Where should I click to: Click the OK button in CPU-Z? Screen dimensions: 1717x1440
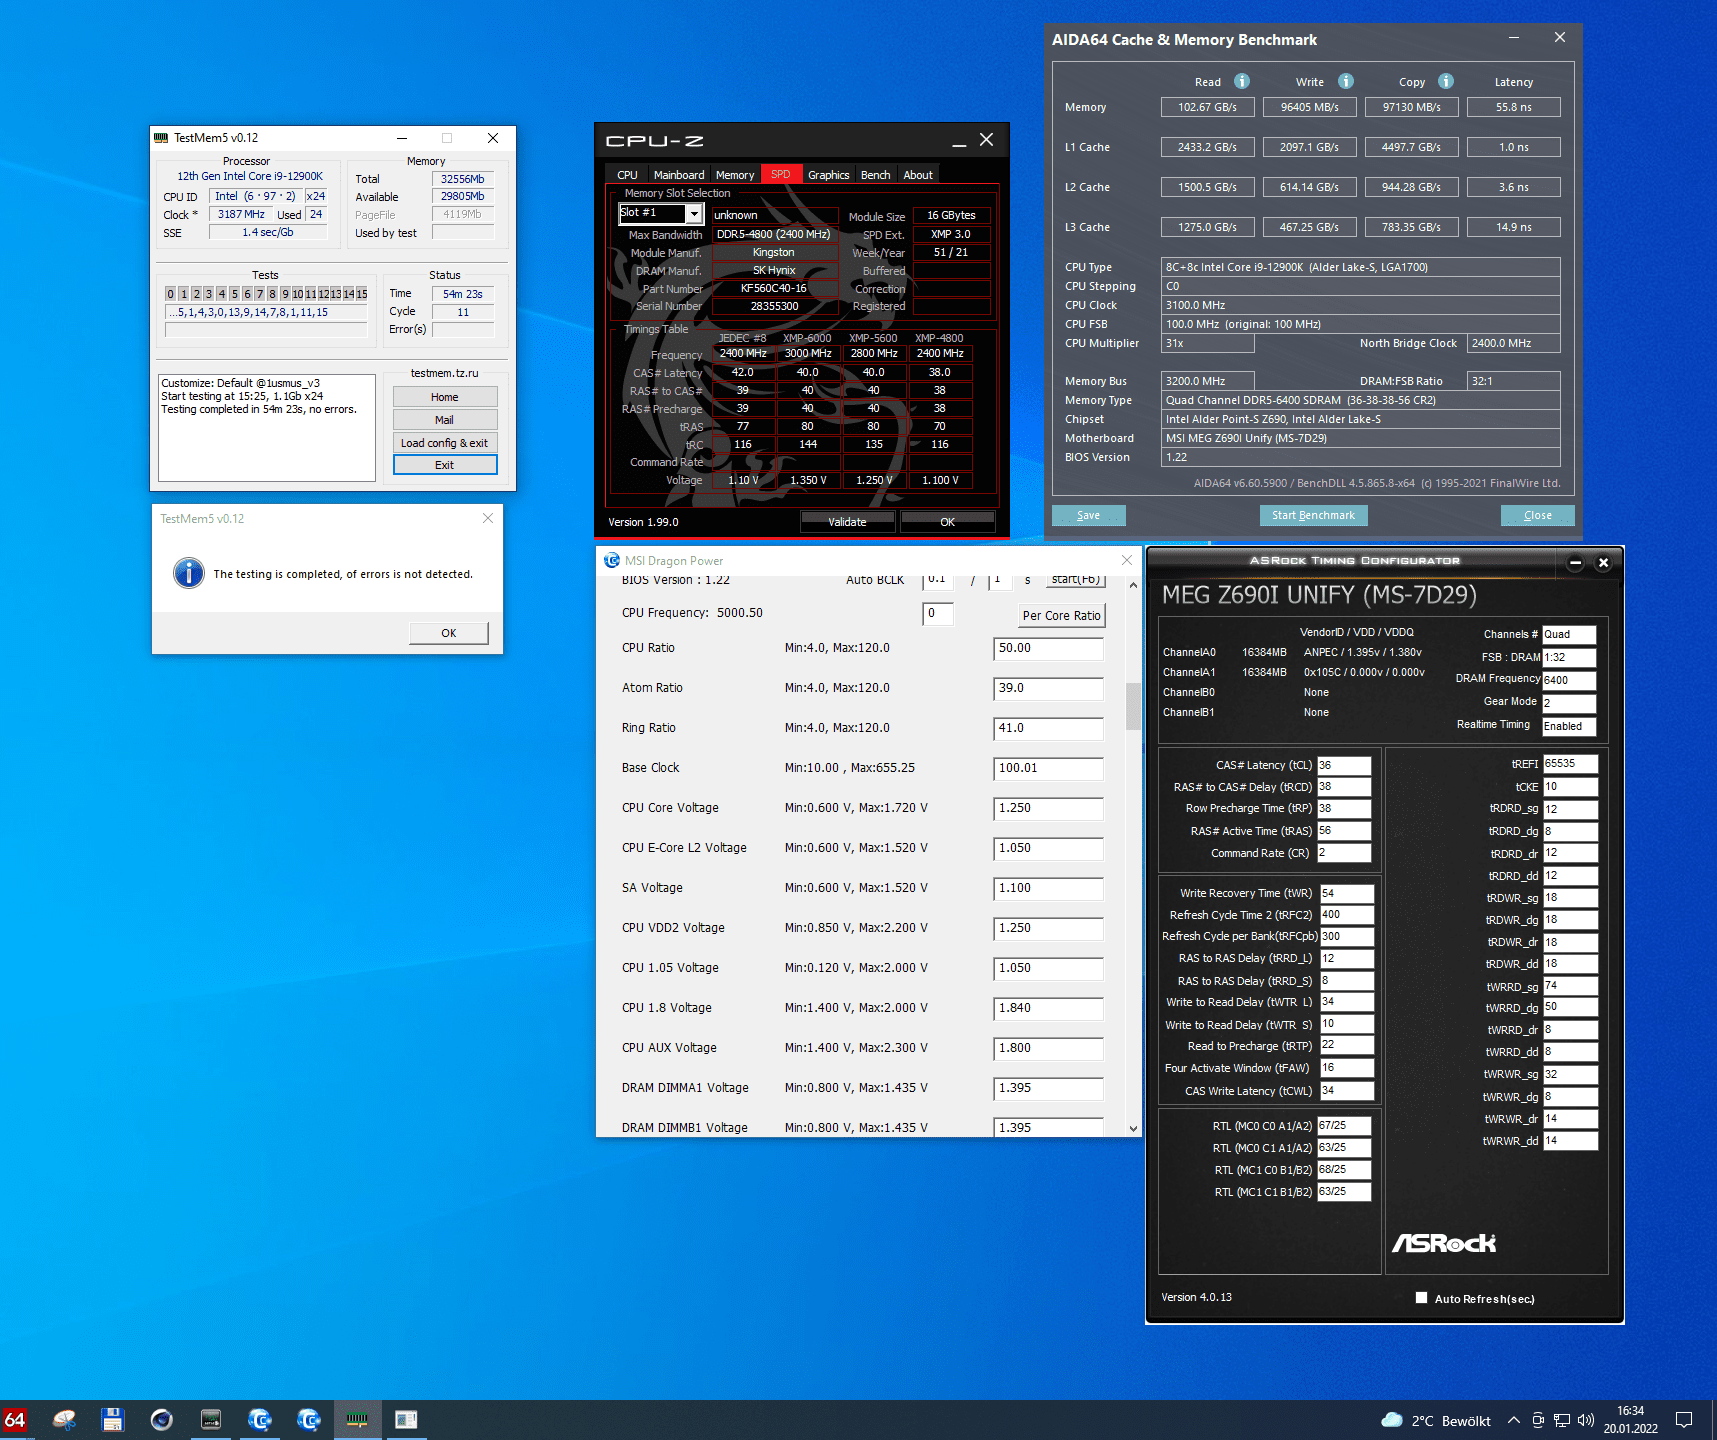click(948, 522)
